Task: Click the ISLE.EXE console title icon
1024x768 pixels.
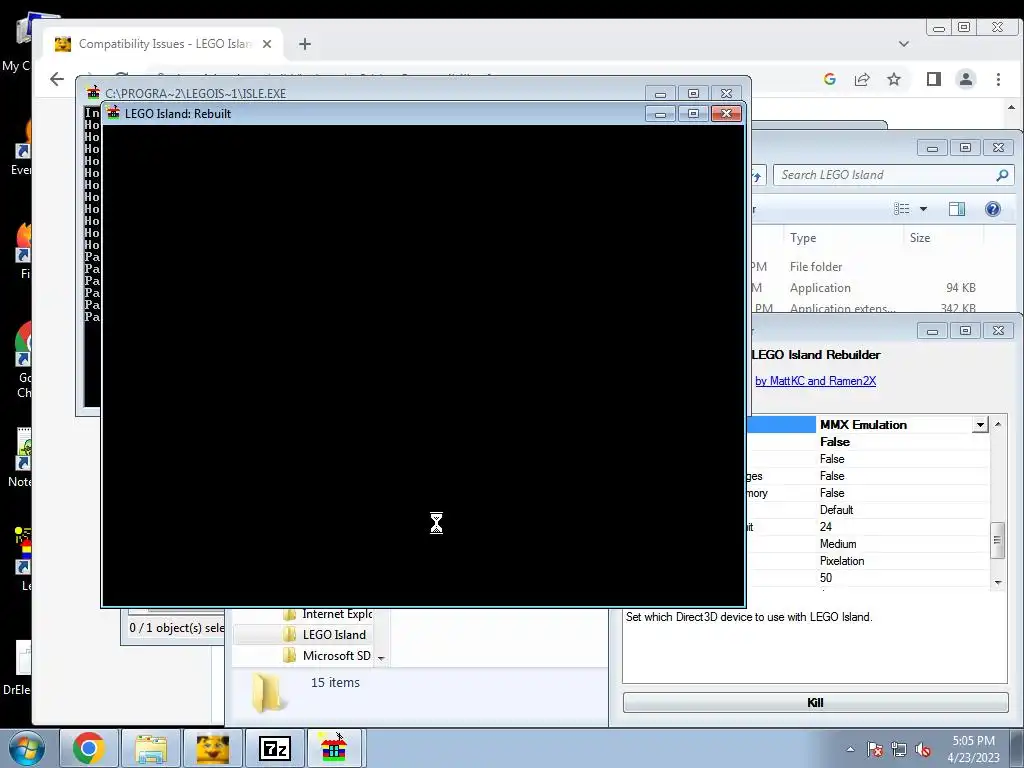Action: click(x=93, y=93)
